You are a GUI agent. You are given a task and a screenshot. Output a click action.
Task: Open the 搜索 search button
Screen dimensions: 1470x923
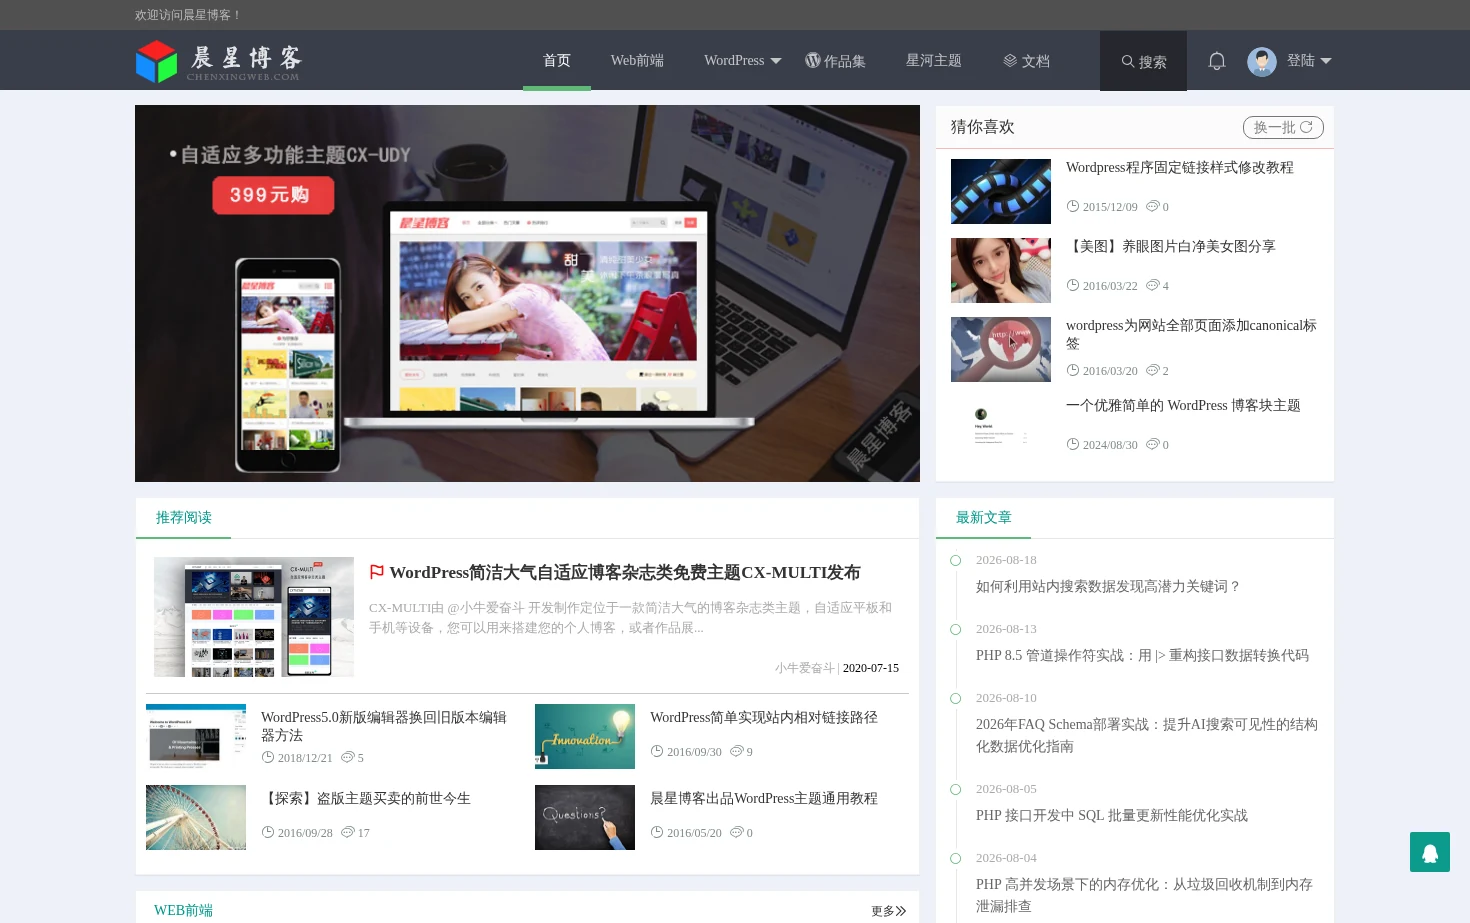[x=1143, y=61]
